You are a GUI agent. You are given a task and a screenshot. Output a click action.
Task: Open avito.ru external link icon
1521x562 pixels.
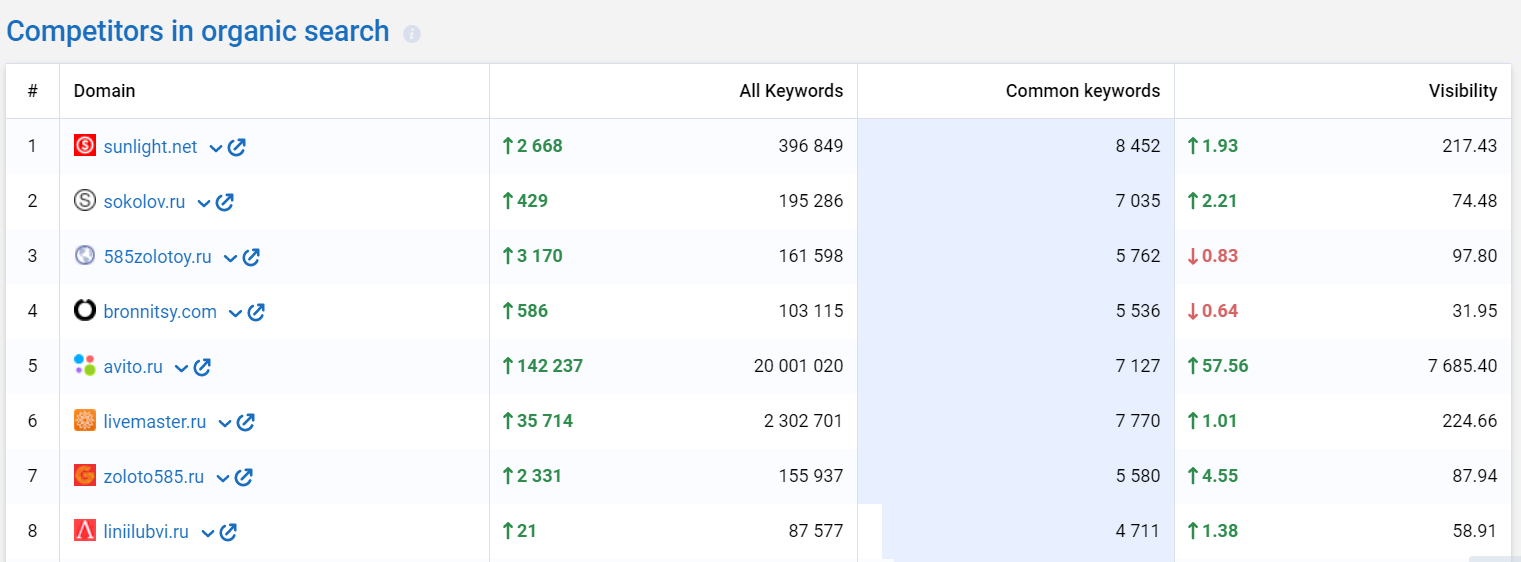[x=202, y=367]
